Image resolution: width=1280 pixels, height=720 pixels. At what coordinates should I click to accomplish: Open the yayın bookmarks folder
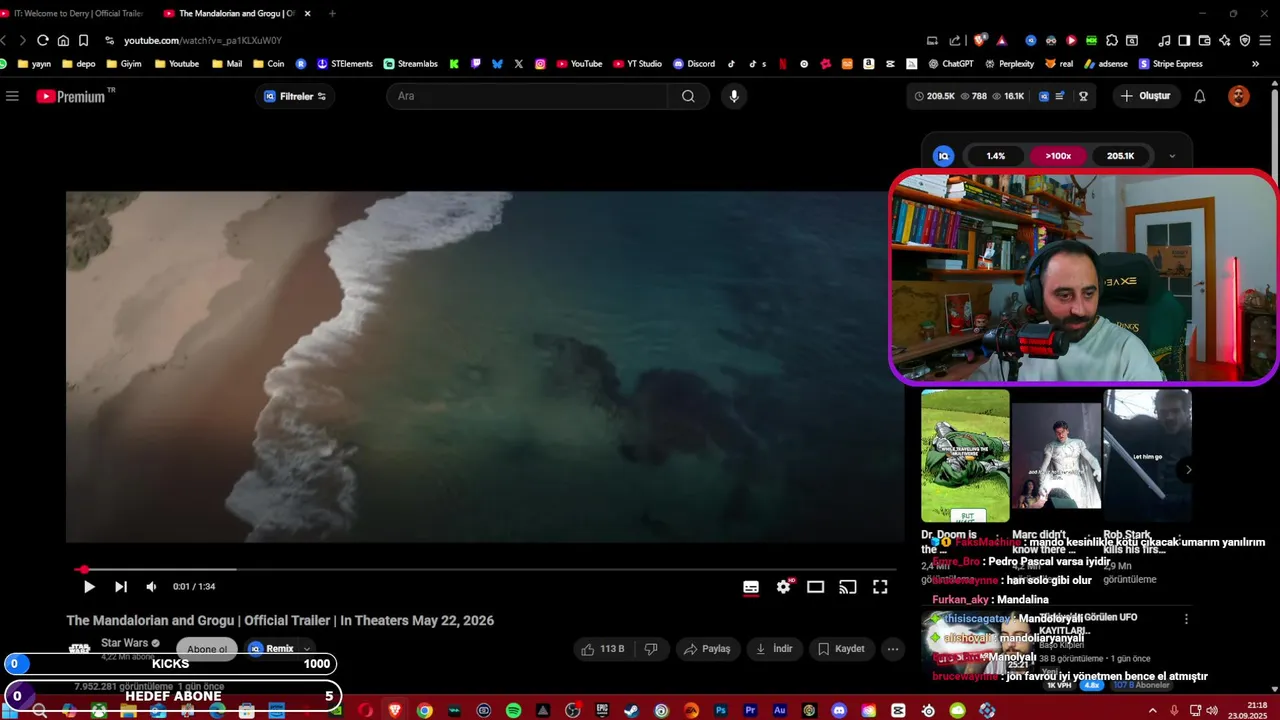(33, 64)
